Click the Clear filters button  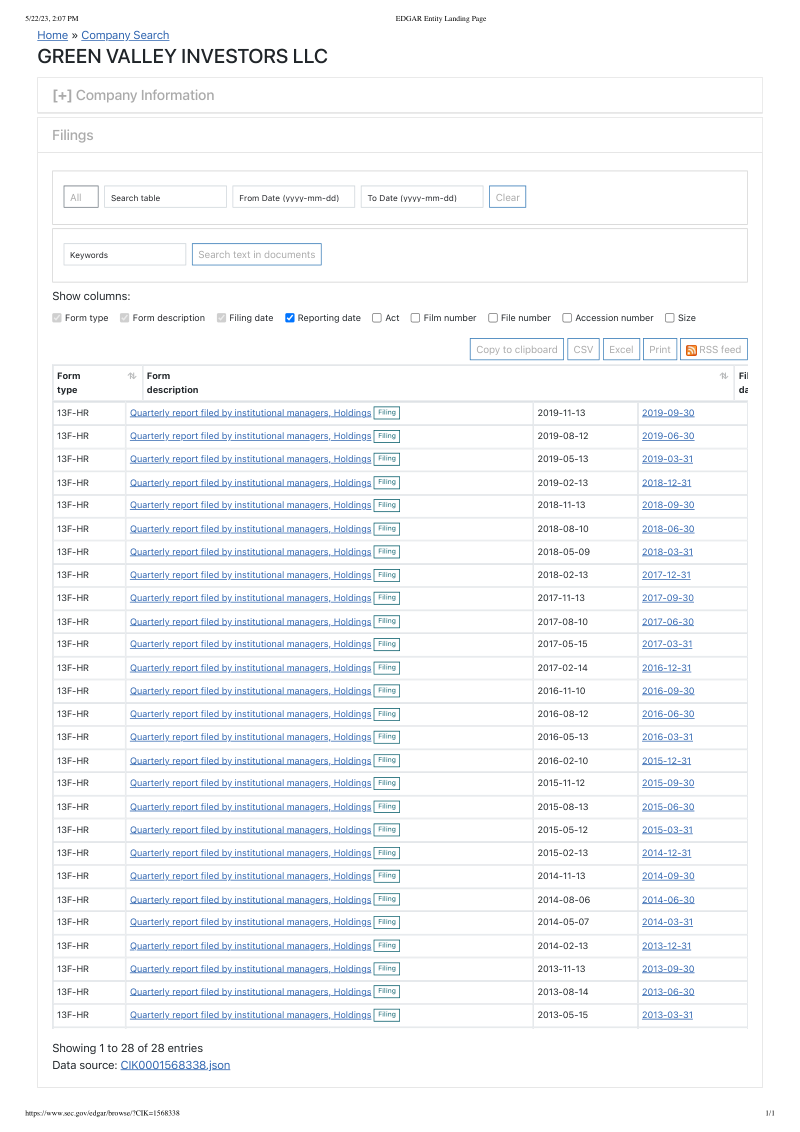[508, 197]
